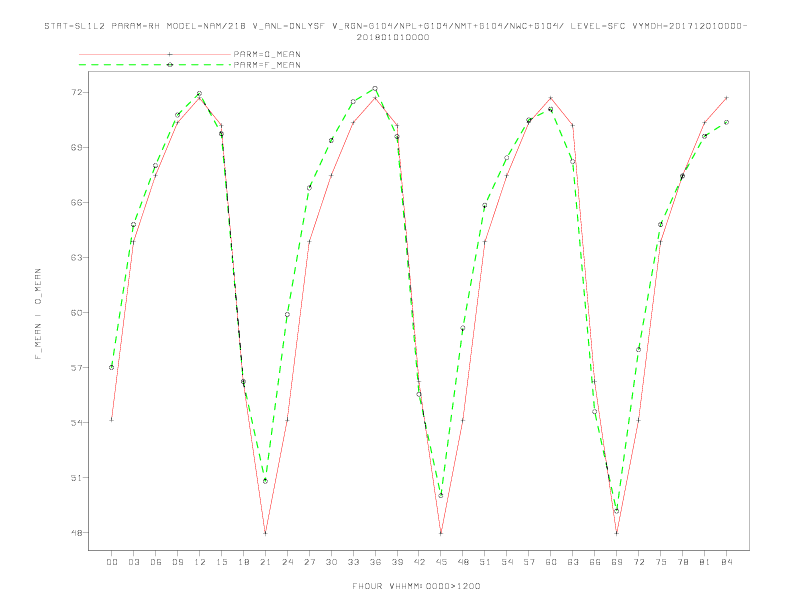The width and height of the screenshot is (792, 612).
Task: Click the y-axis tick label 66
Action: (x=77, y=202)
